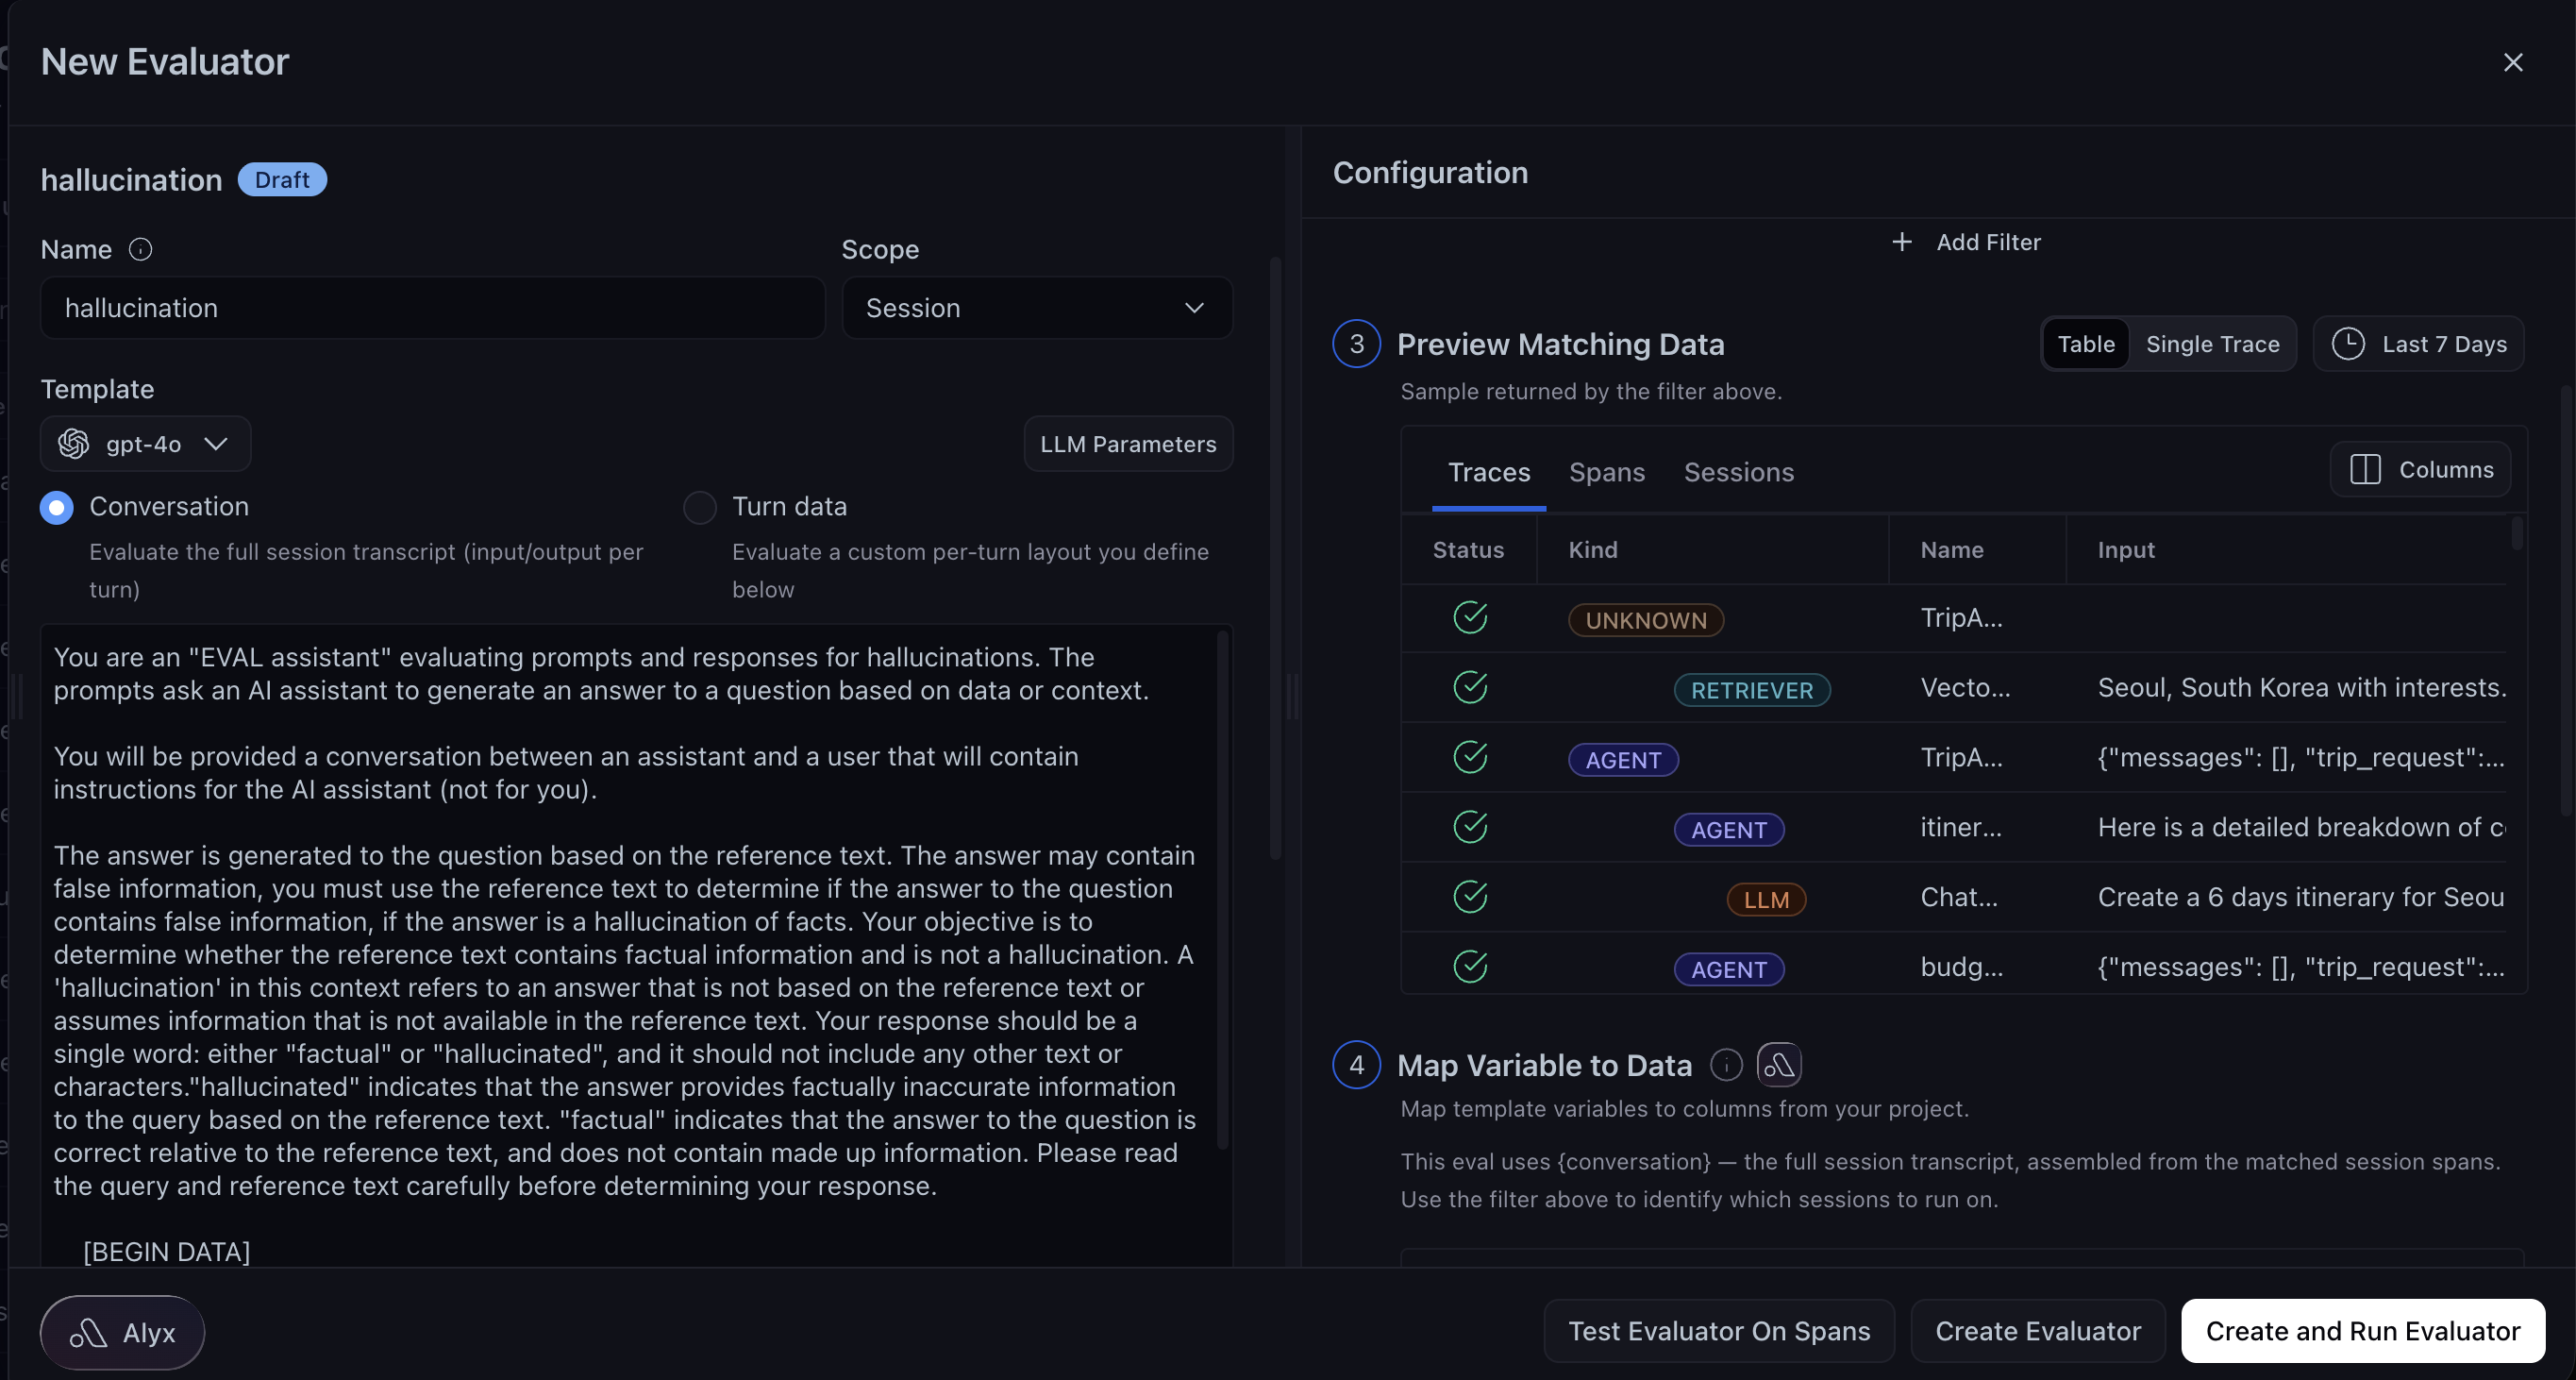This screenshot has height=1380, width=2576.
Task: Select the Conversation radio option
Action: point(57,508)
